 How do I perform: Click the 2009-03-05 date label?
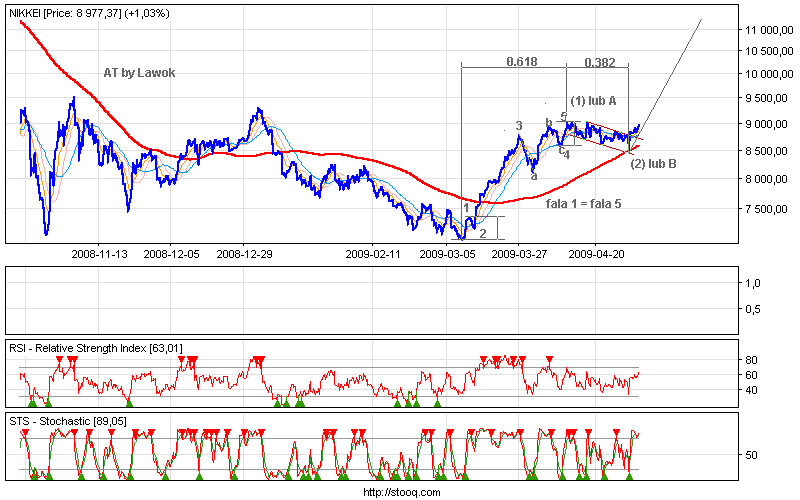[x=447, y=254]
